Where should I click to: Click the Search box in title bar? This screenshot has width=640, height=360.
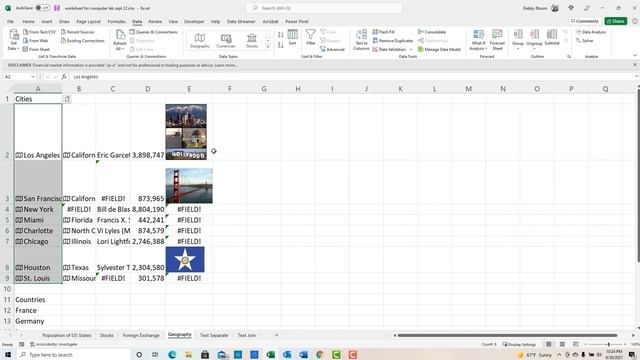click(324, 8)
